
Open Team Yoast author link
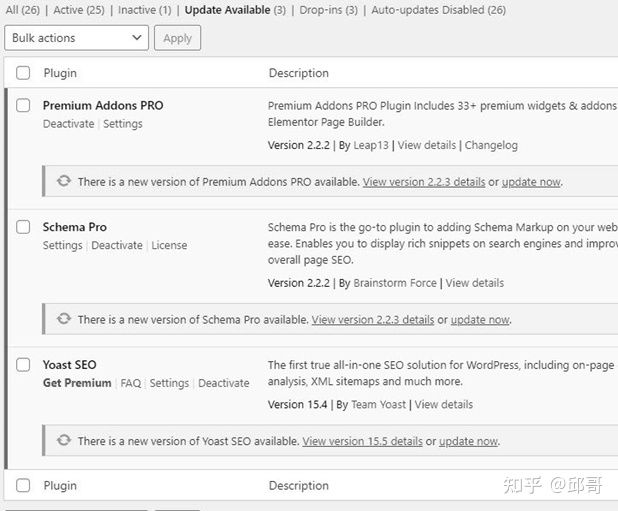coord(378,404)
